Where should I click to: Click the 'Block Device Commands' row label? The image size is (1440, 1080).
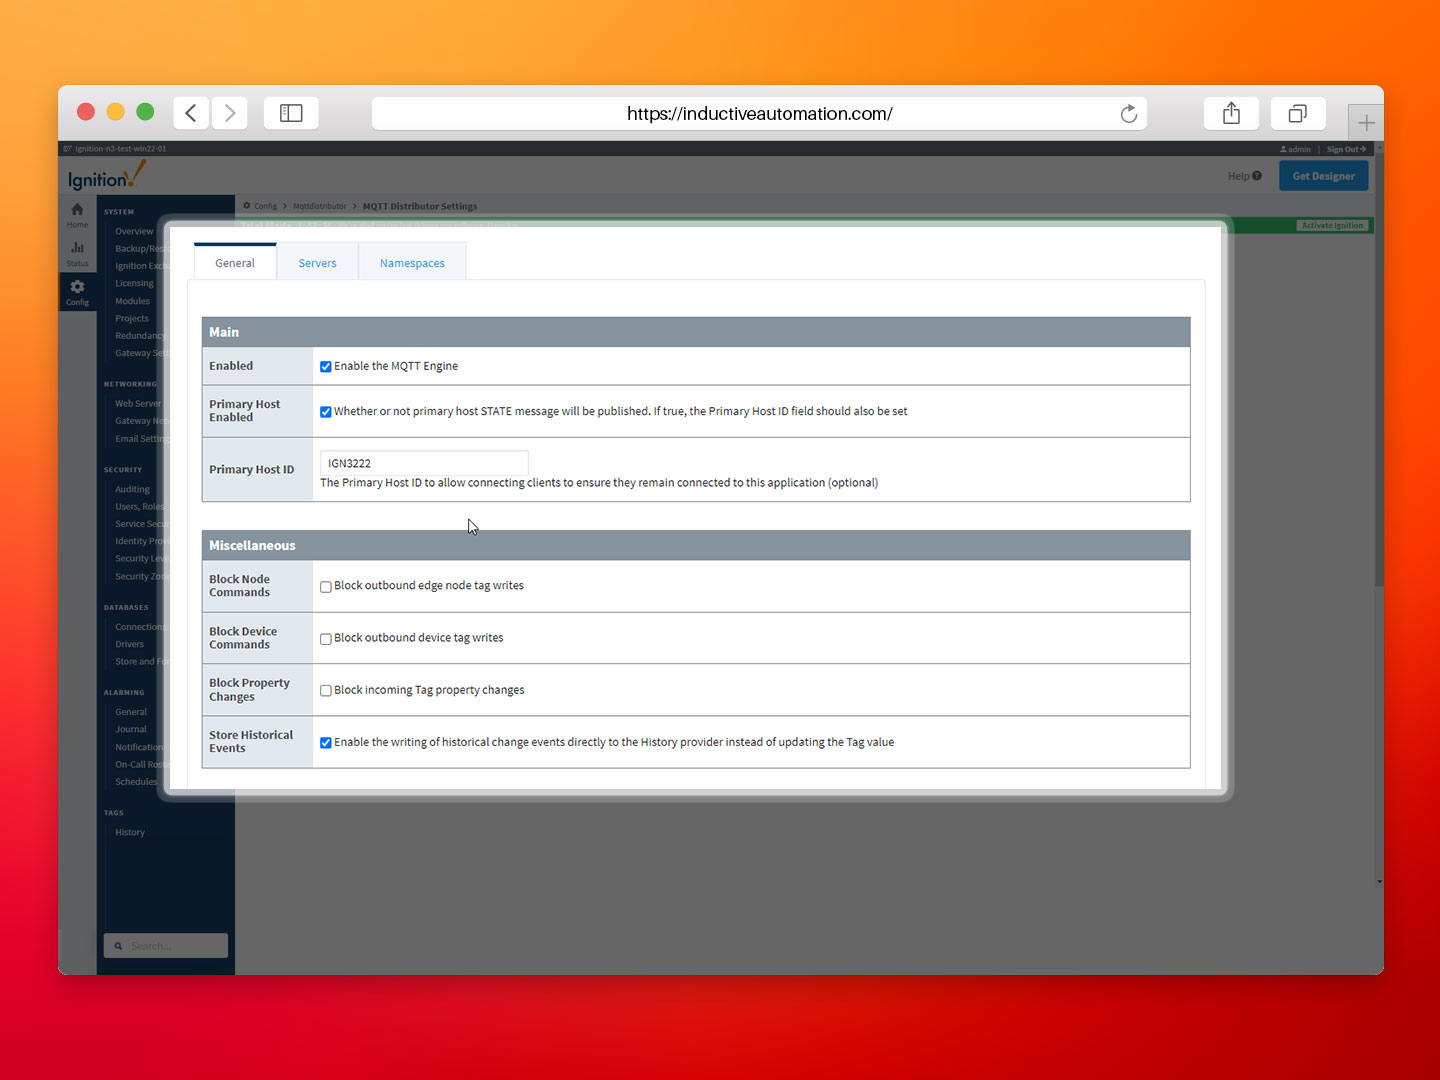coord(243,638)
